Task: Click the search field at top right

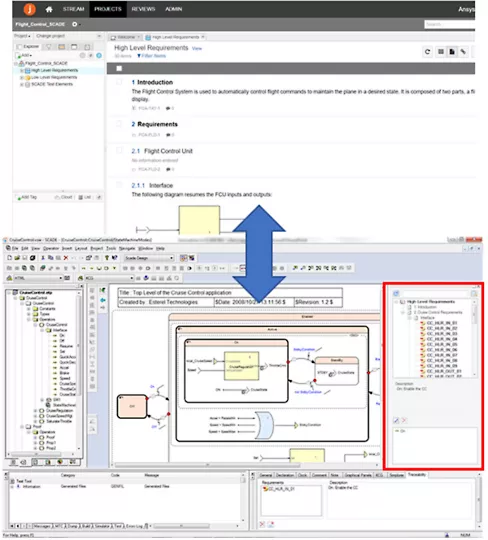Action: (x=449, y=24)
